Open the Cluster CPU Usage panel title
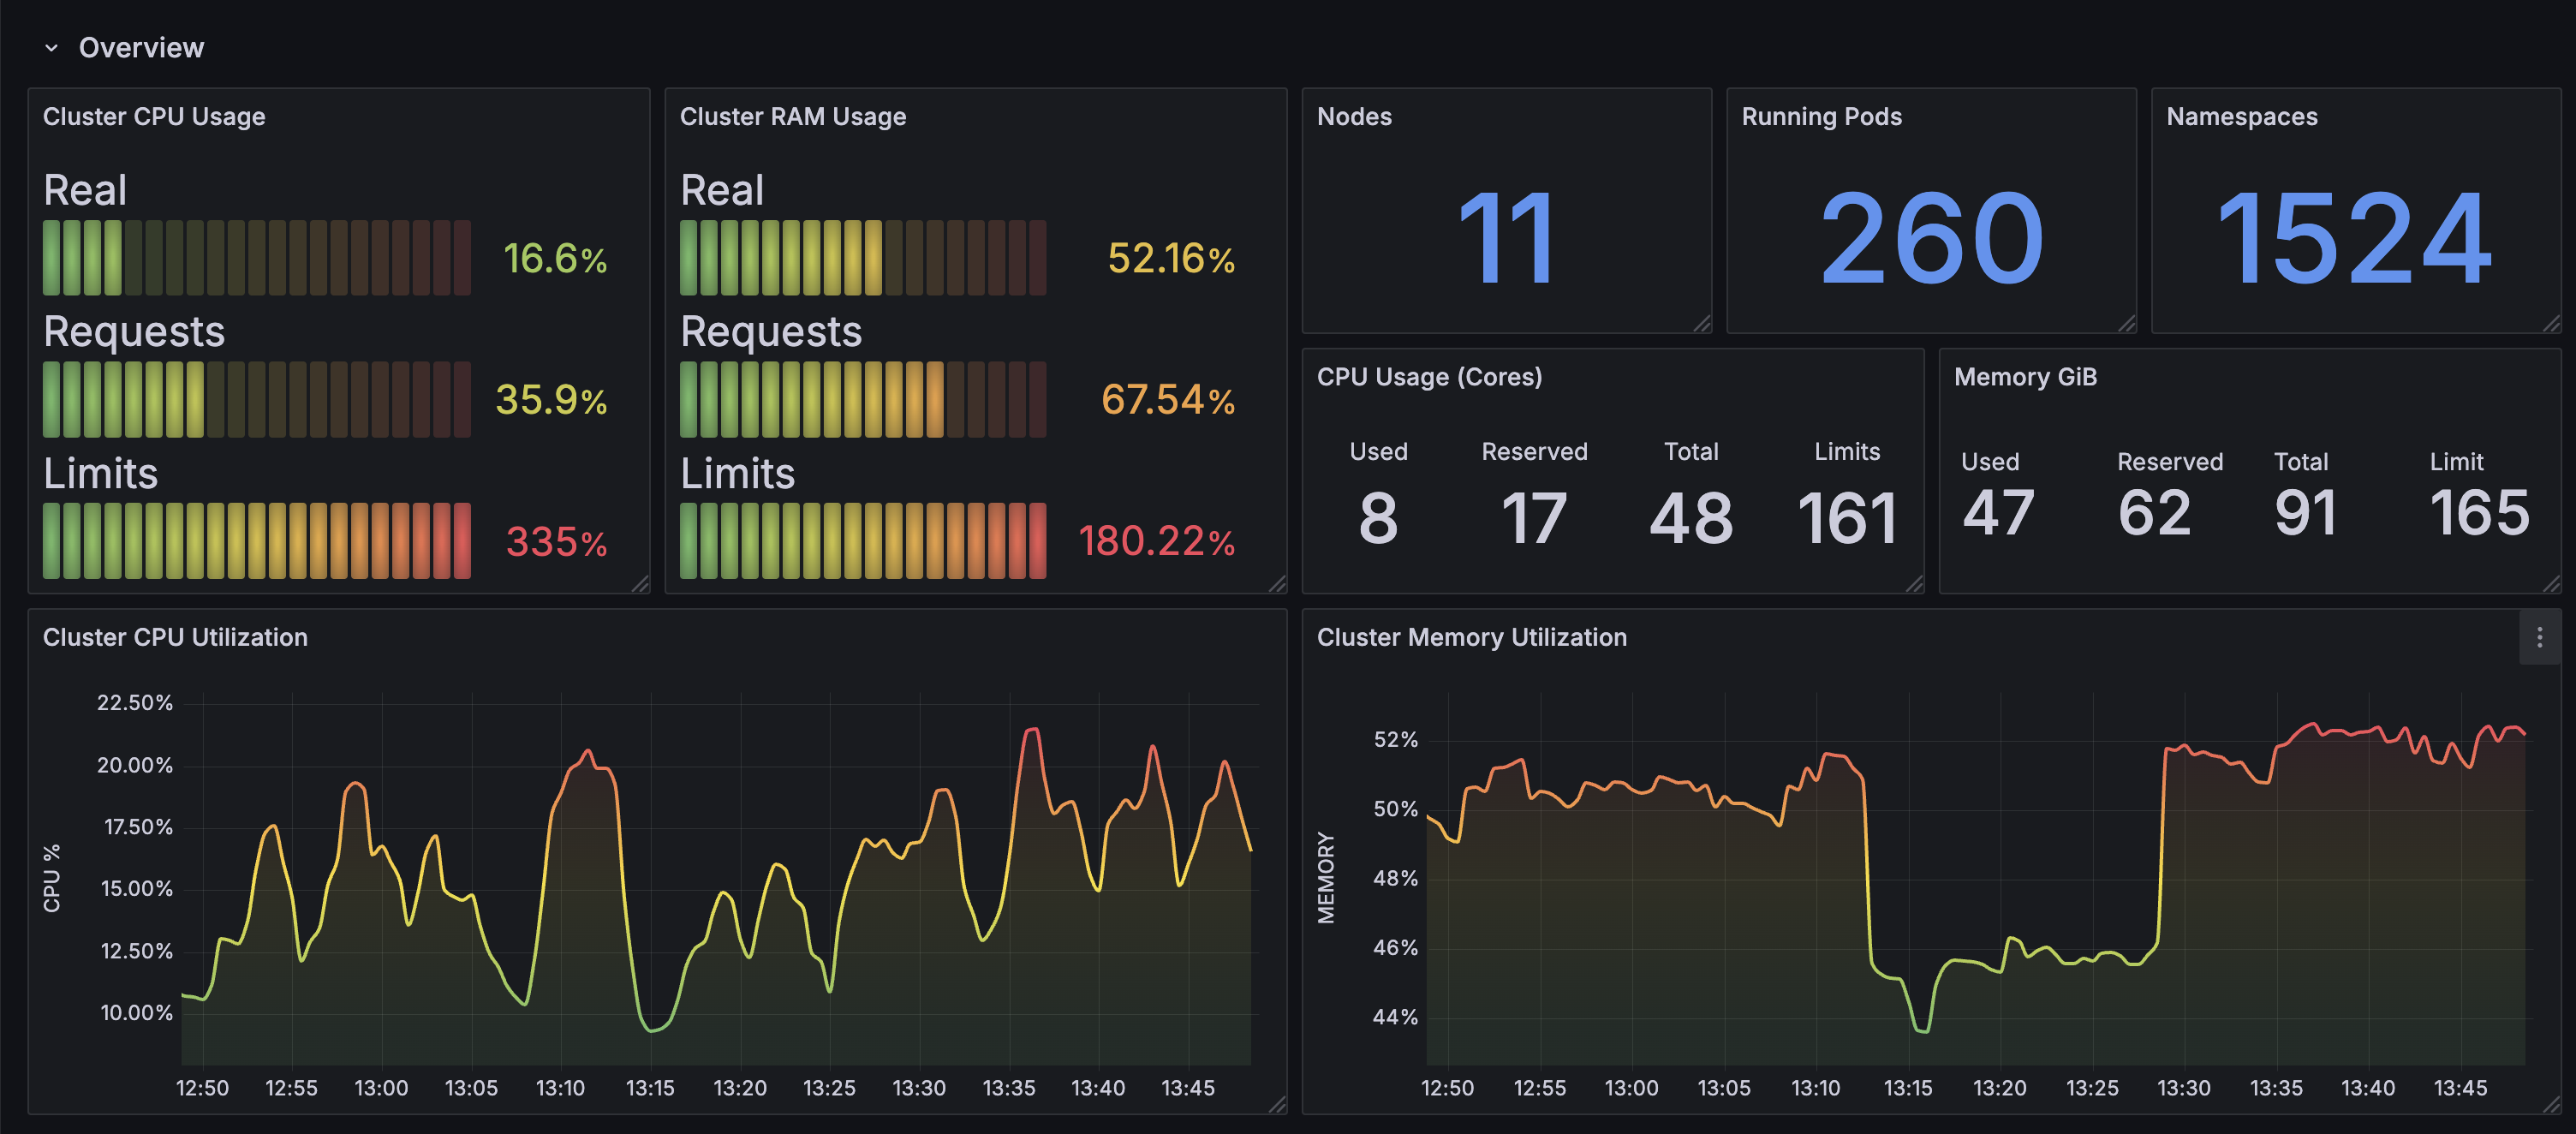The height and width of the screenshot is (1134, 2576). point(154,117)
